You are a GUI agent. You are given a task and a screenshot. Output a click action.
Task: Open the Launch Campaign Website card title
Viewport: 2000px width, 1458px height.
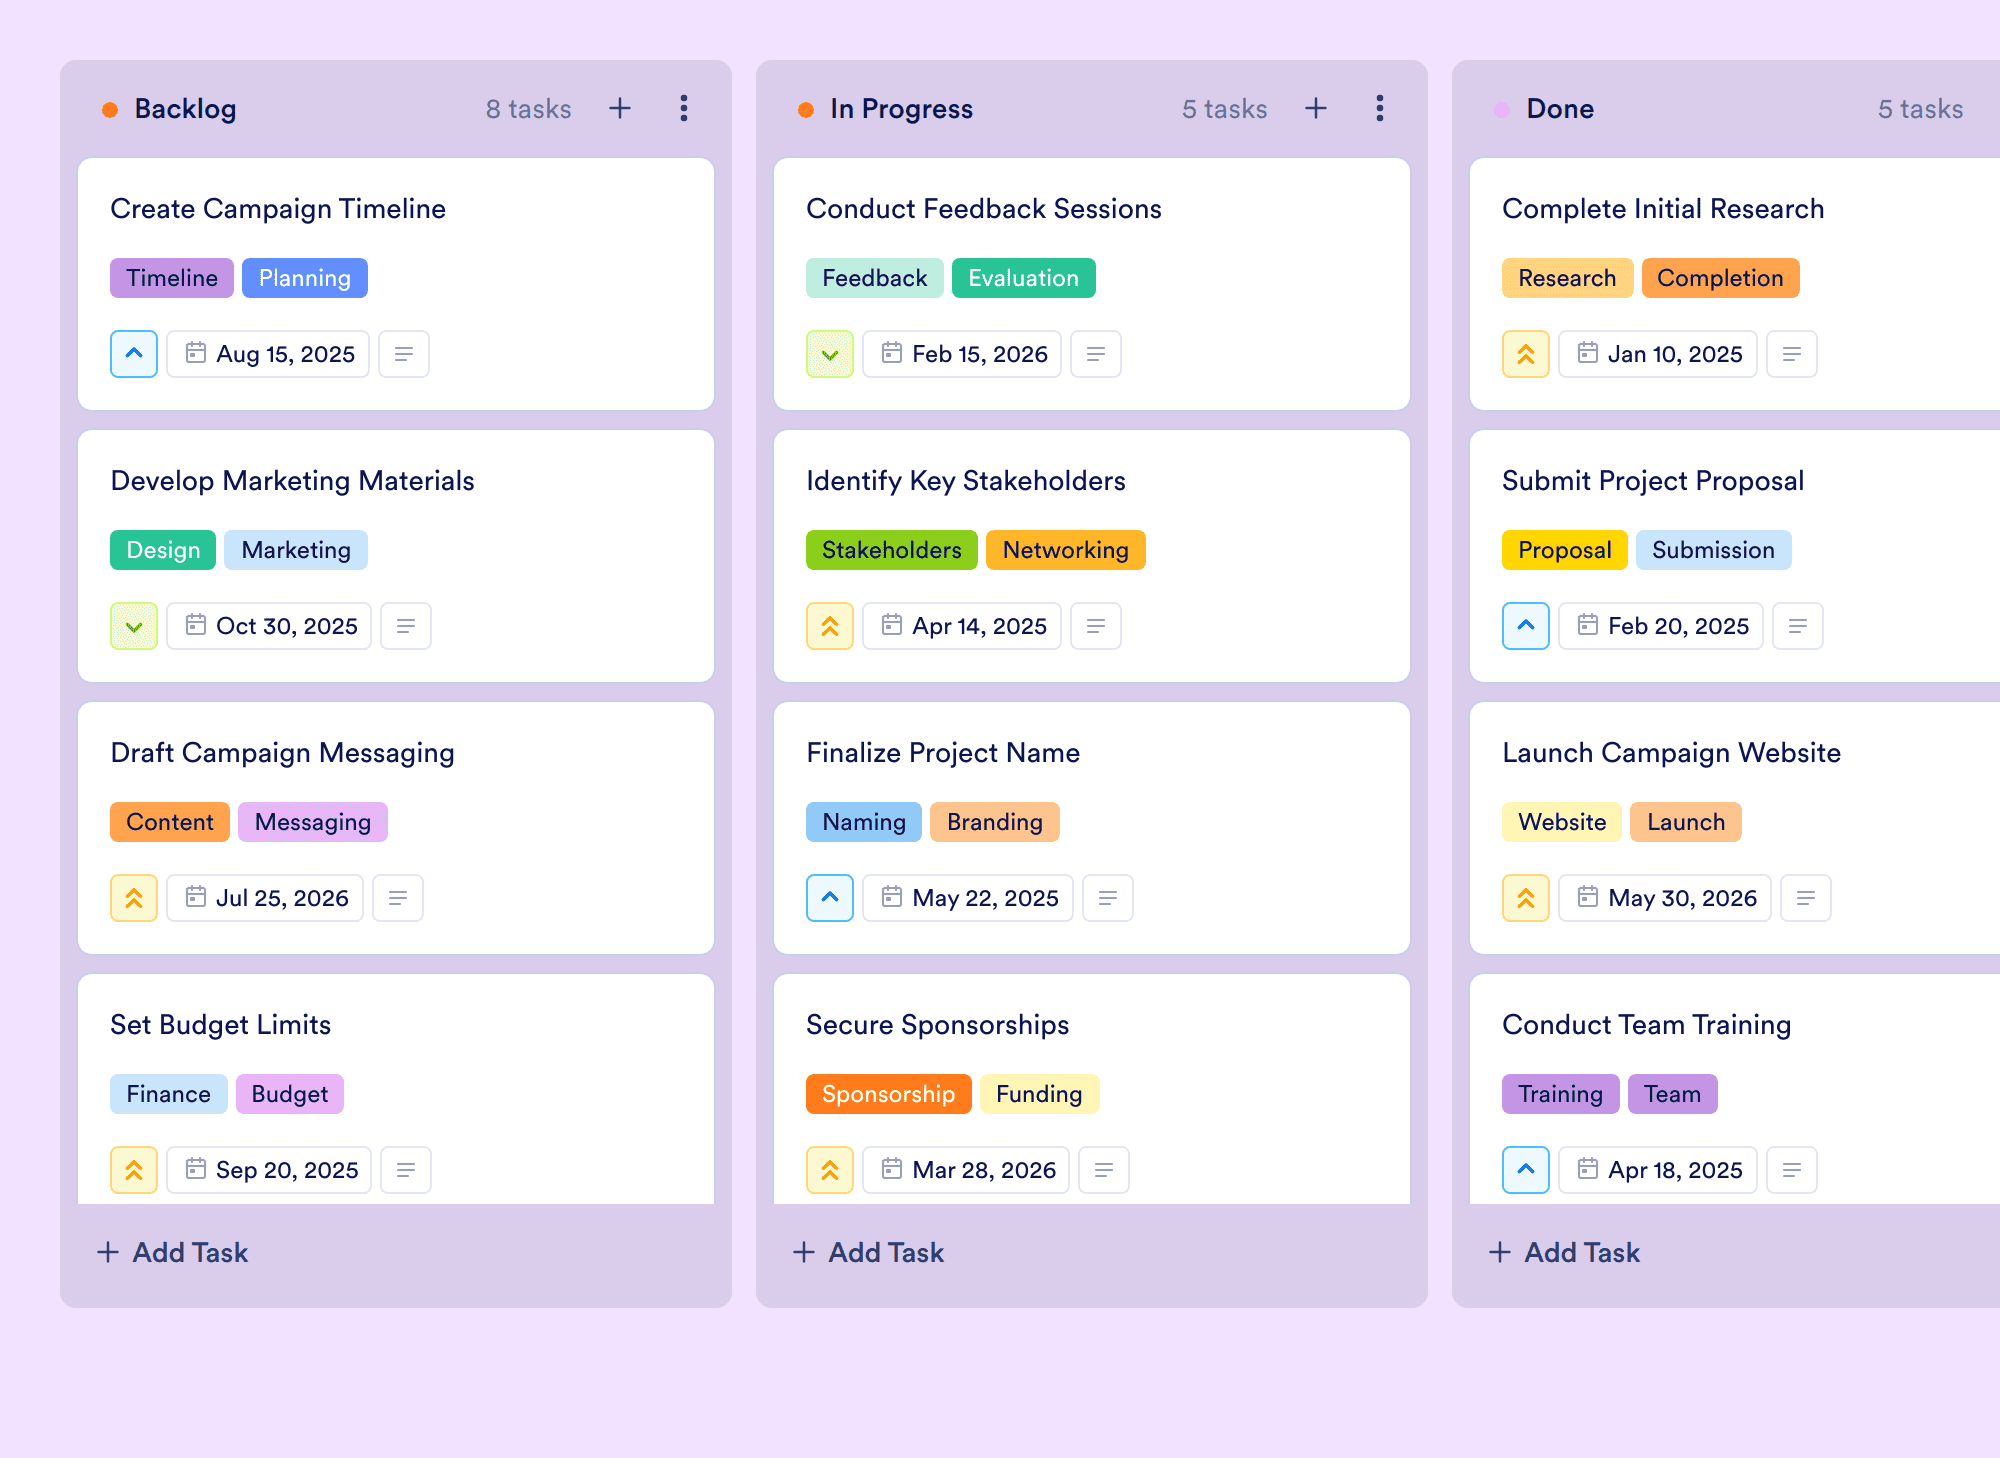pos(1671,752)
